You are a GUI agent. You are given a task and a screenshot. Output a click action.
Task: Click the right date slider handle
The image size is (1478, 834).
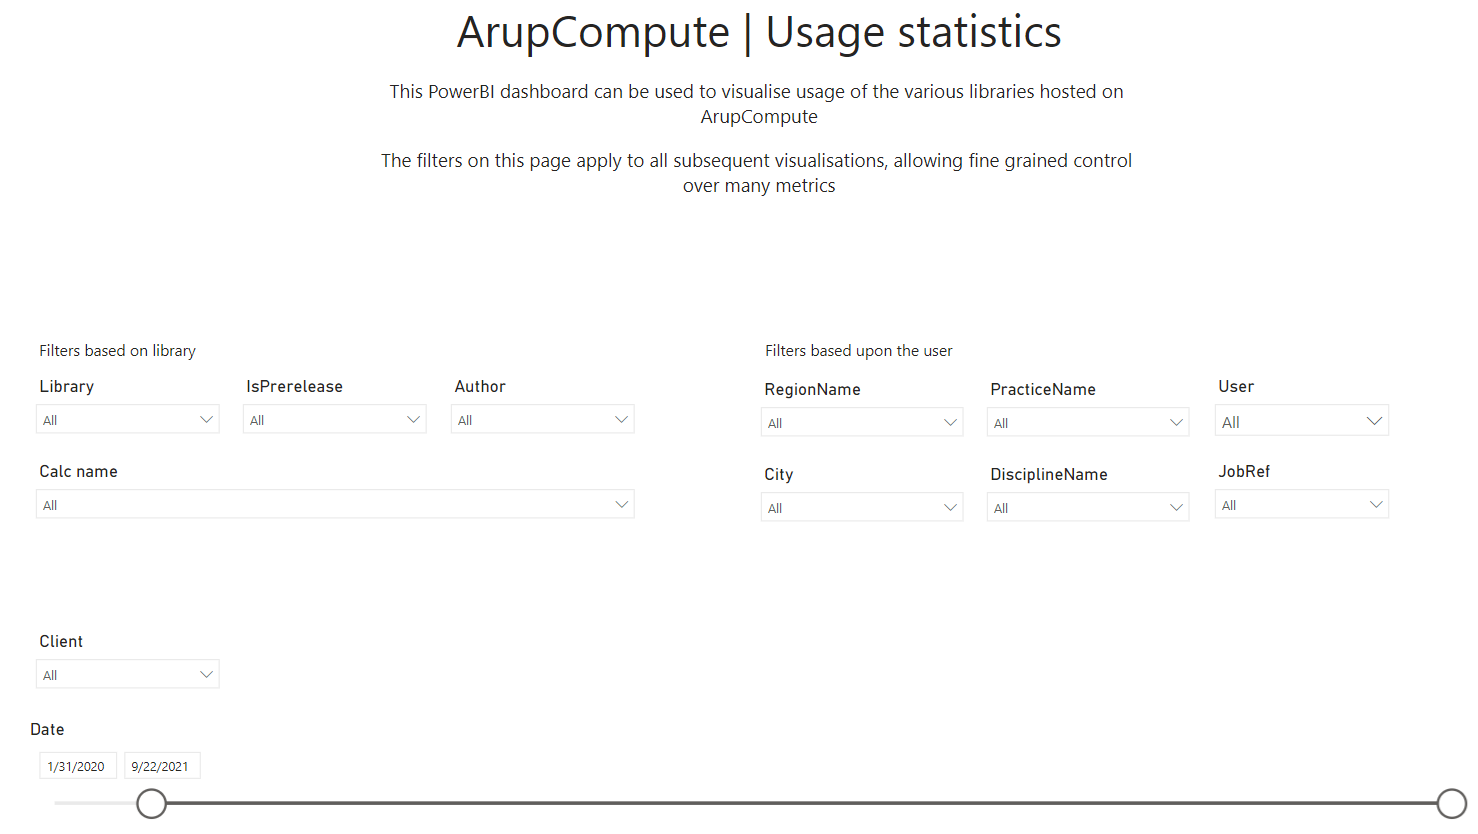(1451, 803)
